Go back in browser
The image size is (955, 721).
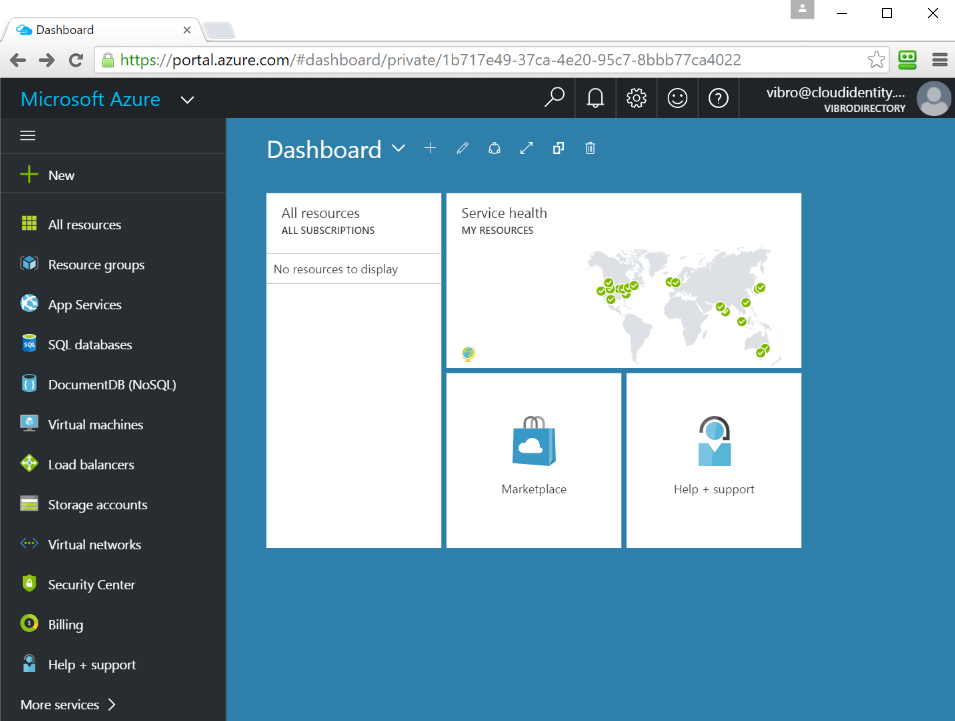(x=18, y=60)
